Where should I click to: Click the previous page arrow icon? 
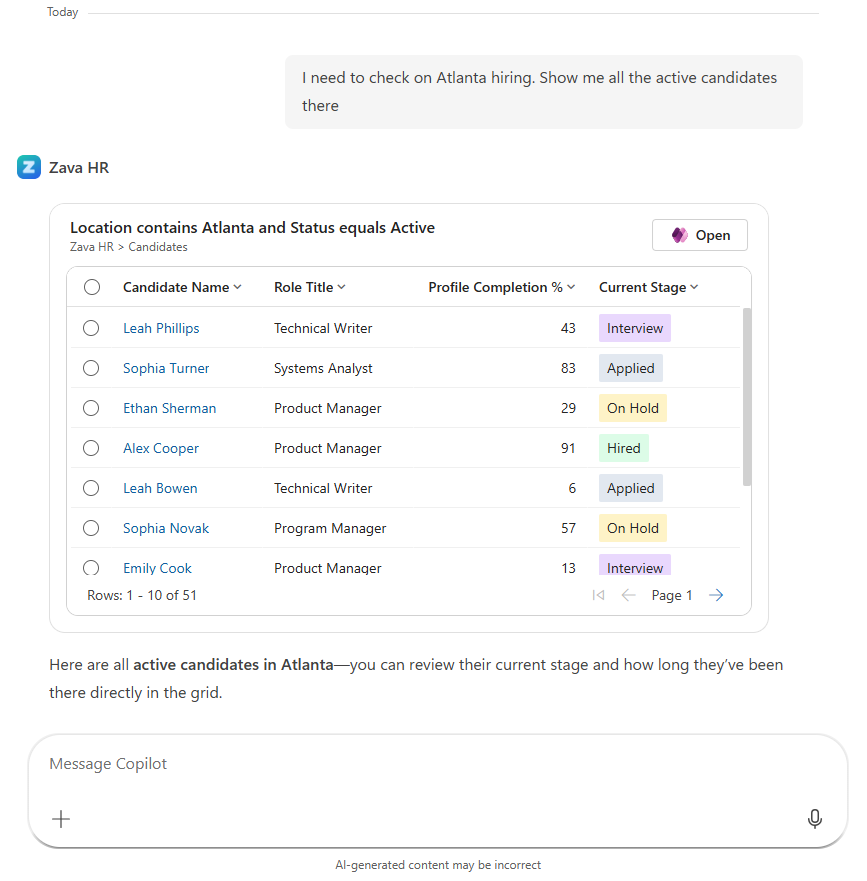tap(628, 594)
